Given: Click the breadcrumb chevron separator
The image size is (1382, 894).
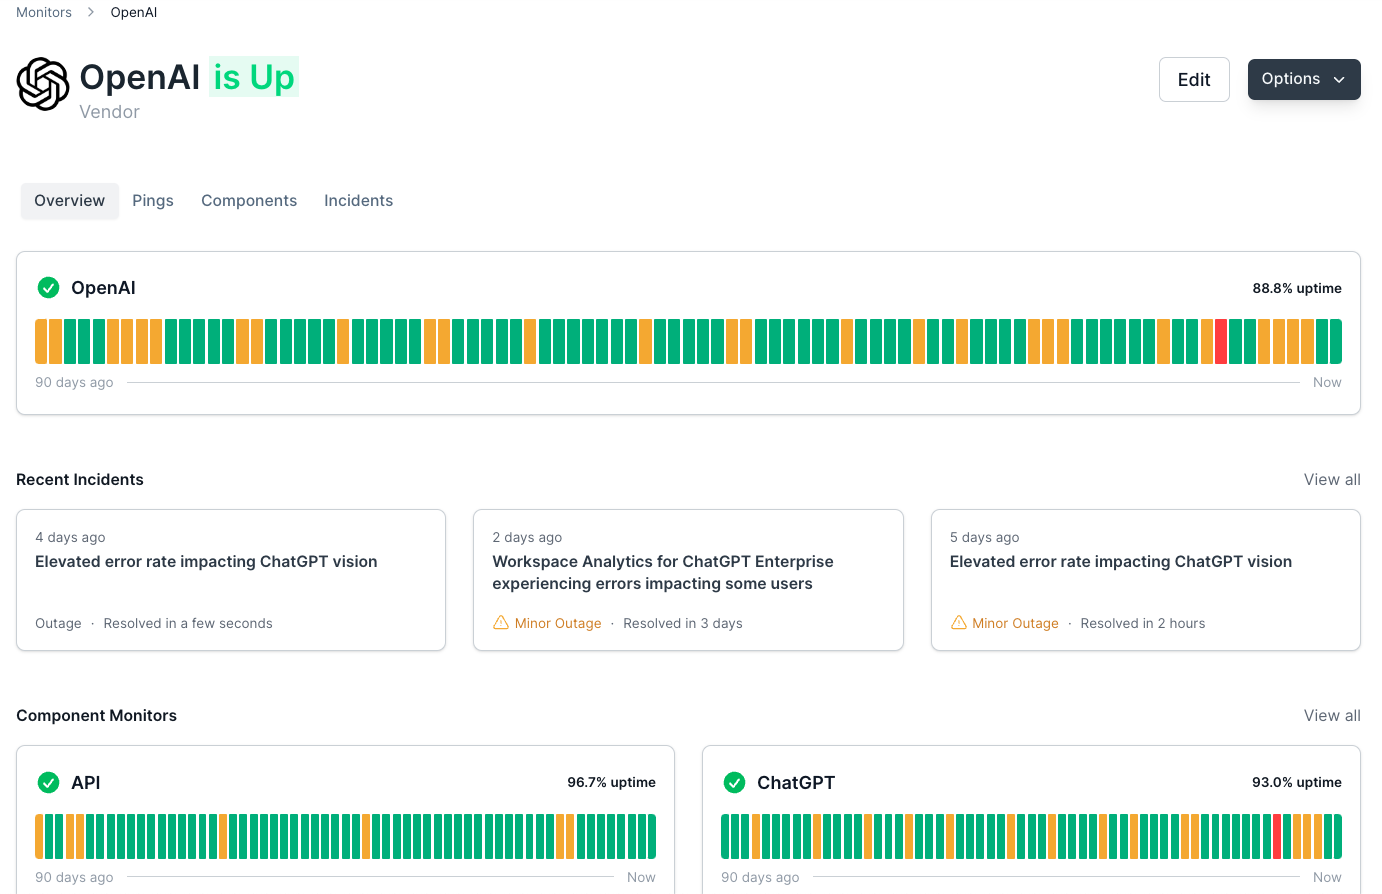Looking at the screenshot, I should (91, 12).
